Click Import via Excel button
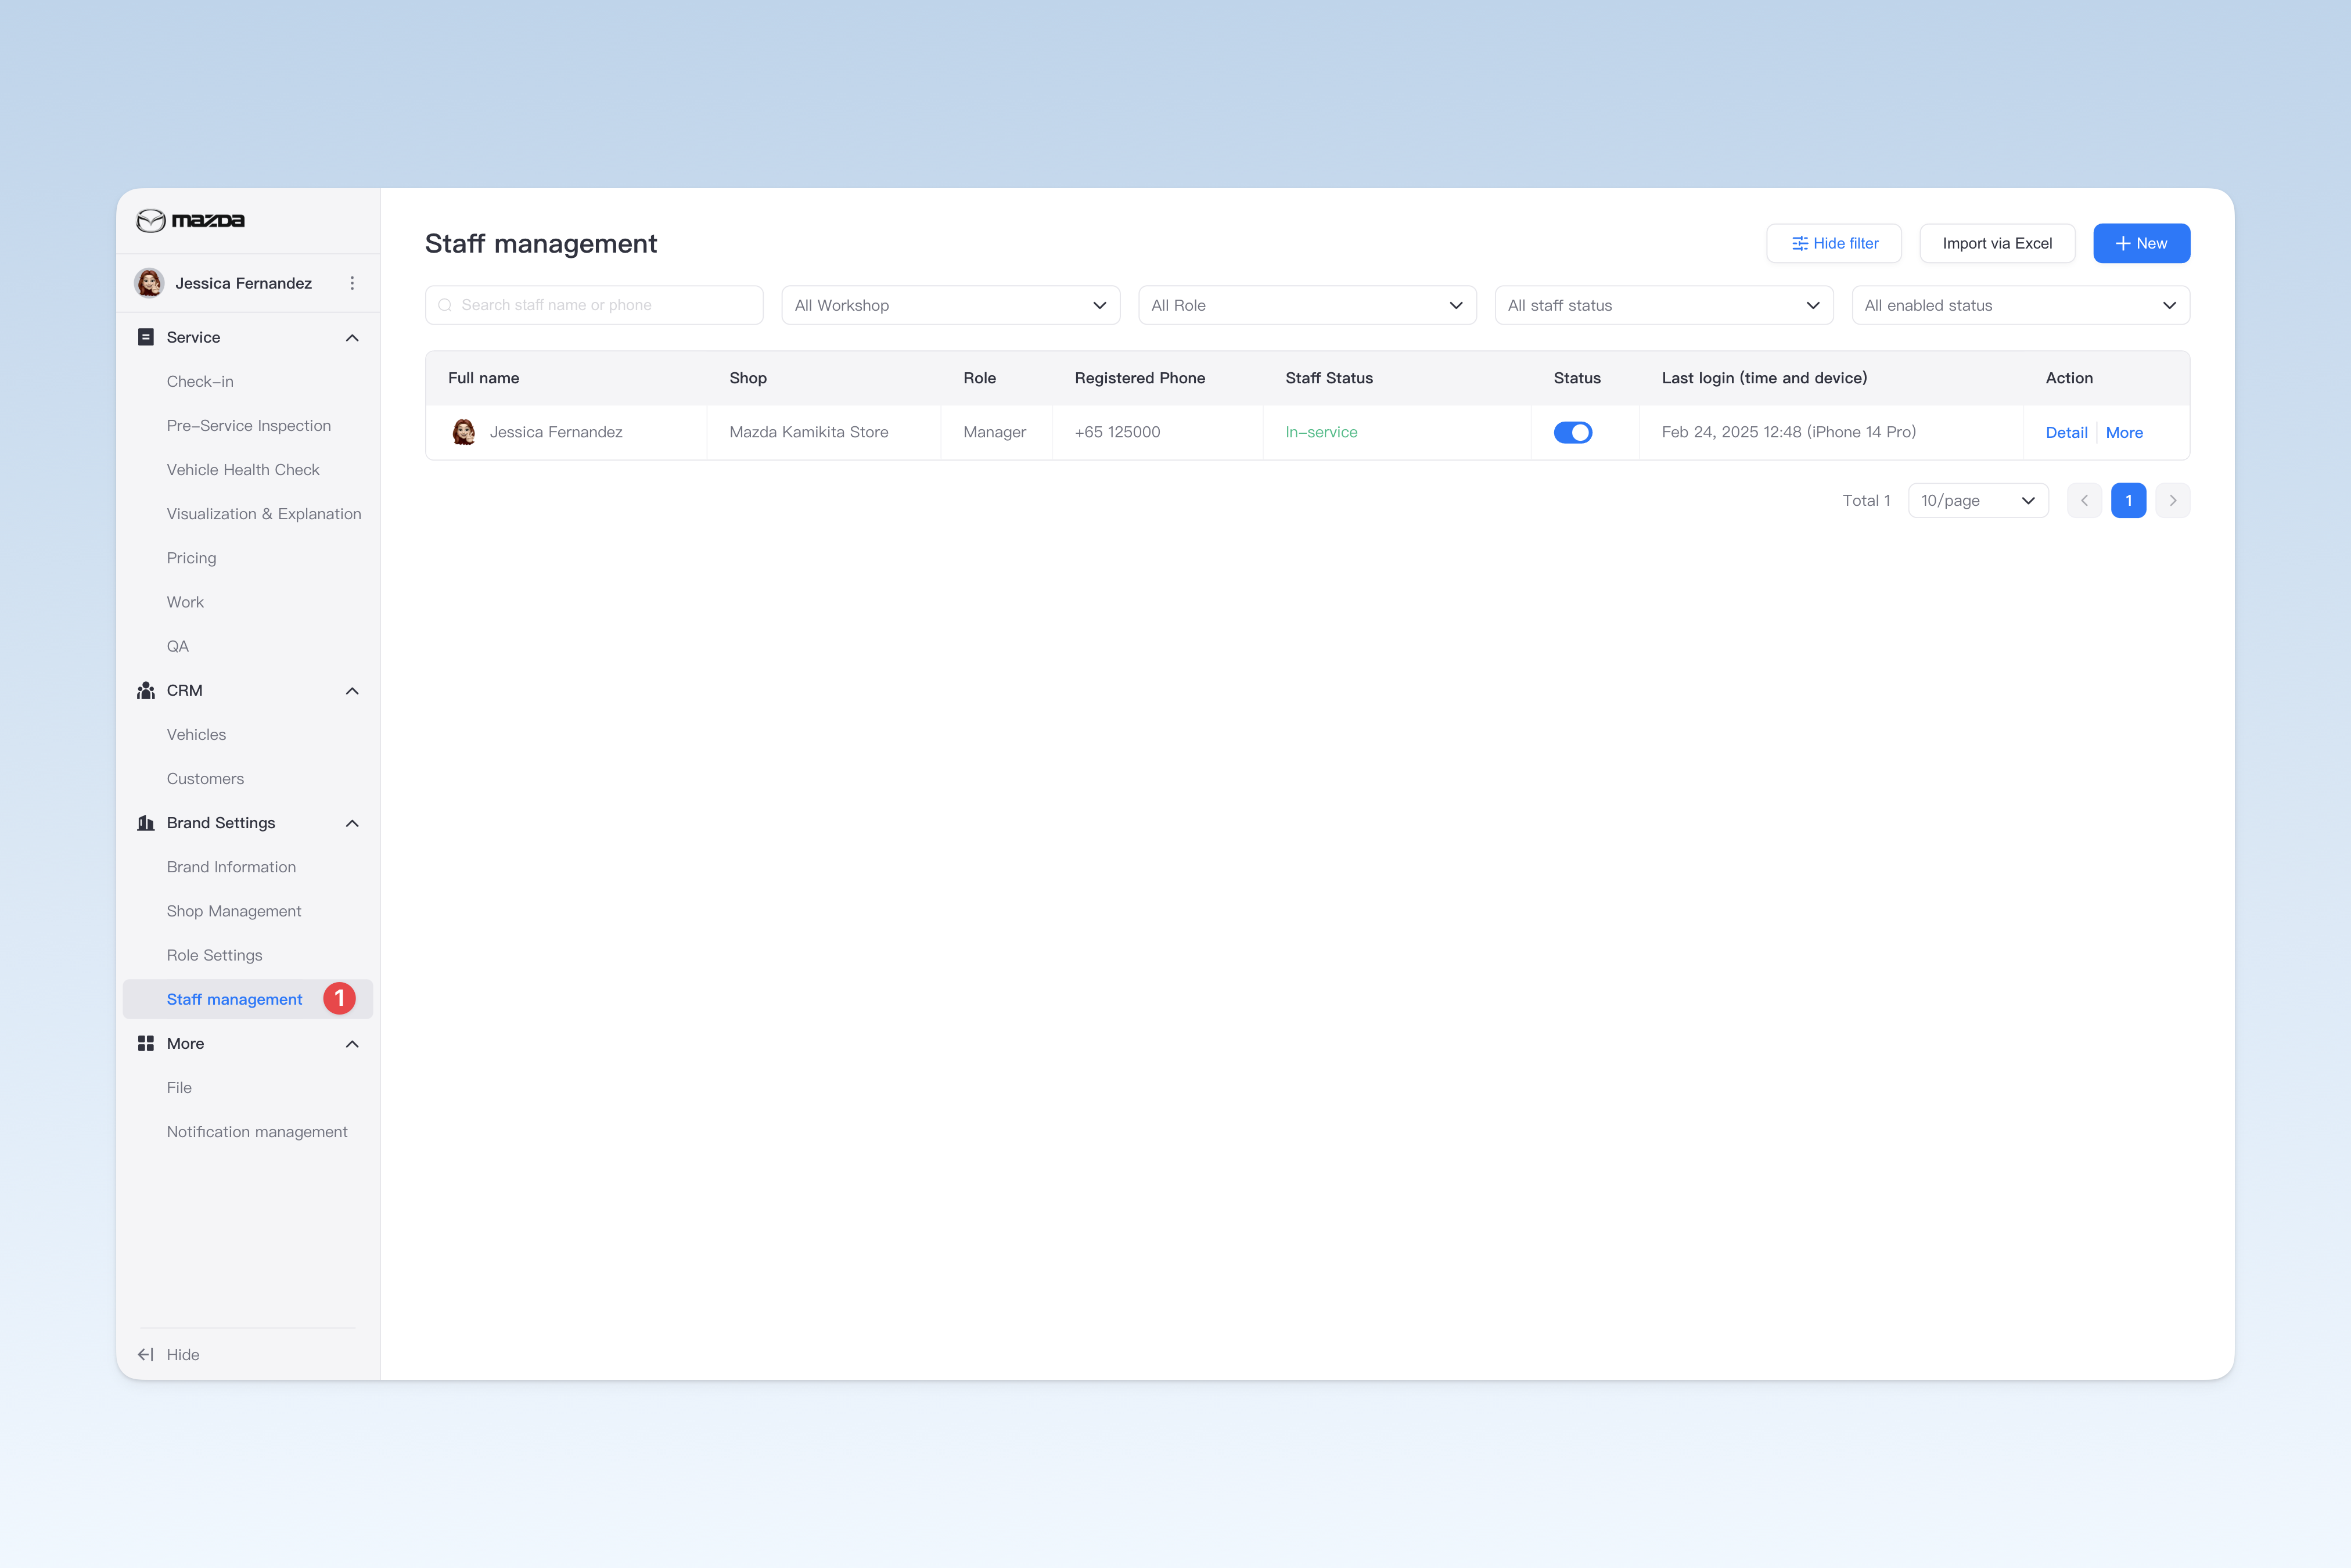2351x1568 pixels. tap(1997, 243)
